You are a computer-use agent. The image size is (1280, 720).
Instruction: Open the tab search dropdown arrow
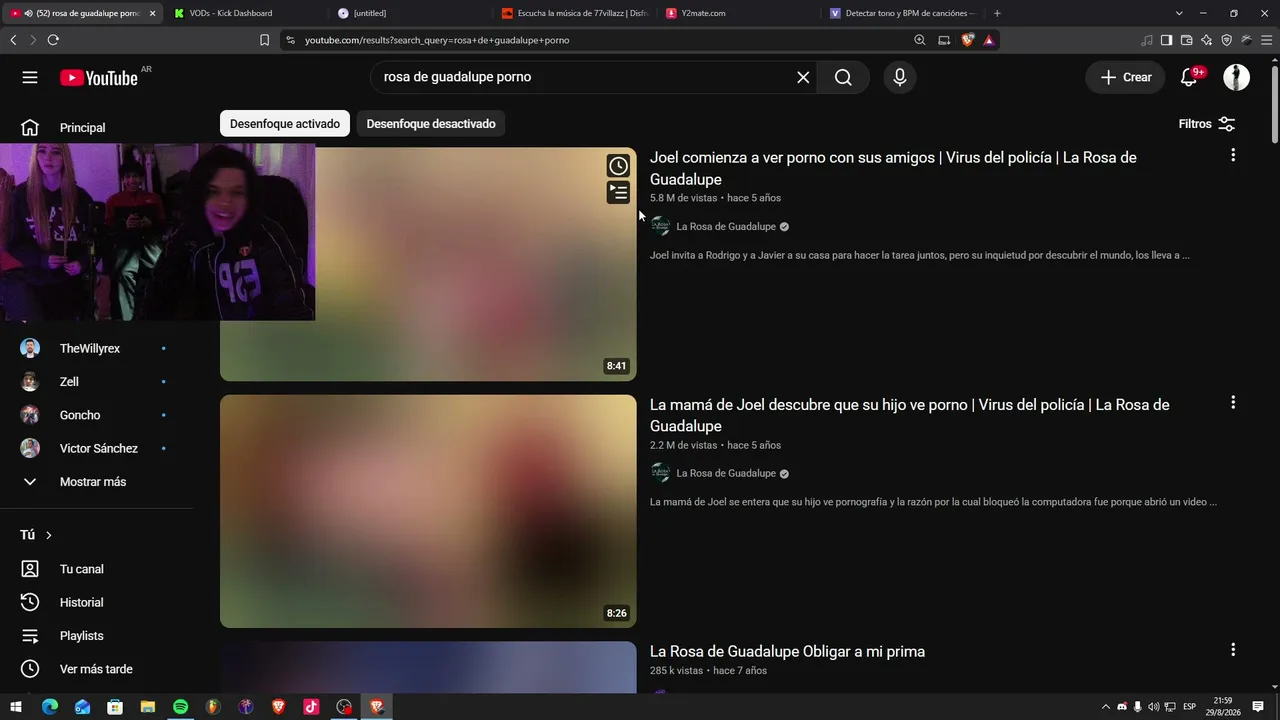pyautogui.click(x=1179, y=13)
